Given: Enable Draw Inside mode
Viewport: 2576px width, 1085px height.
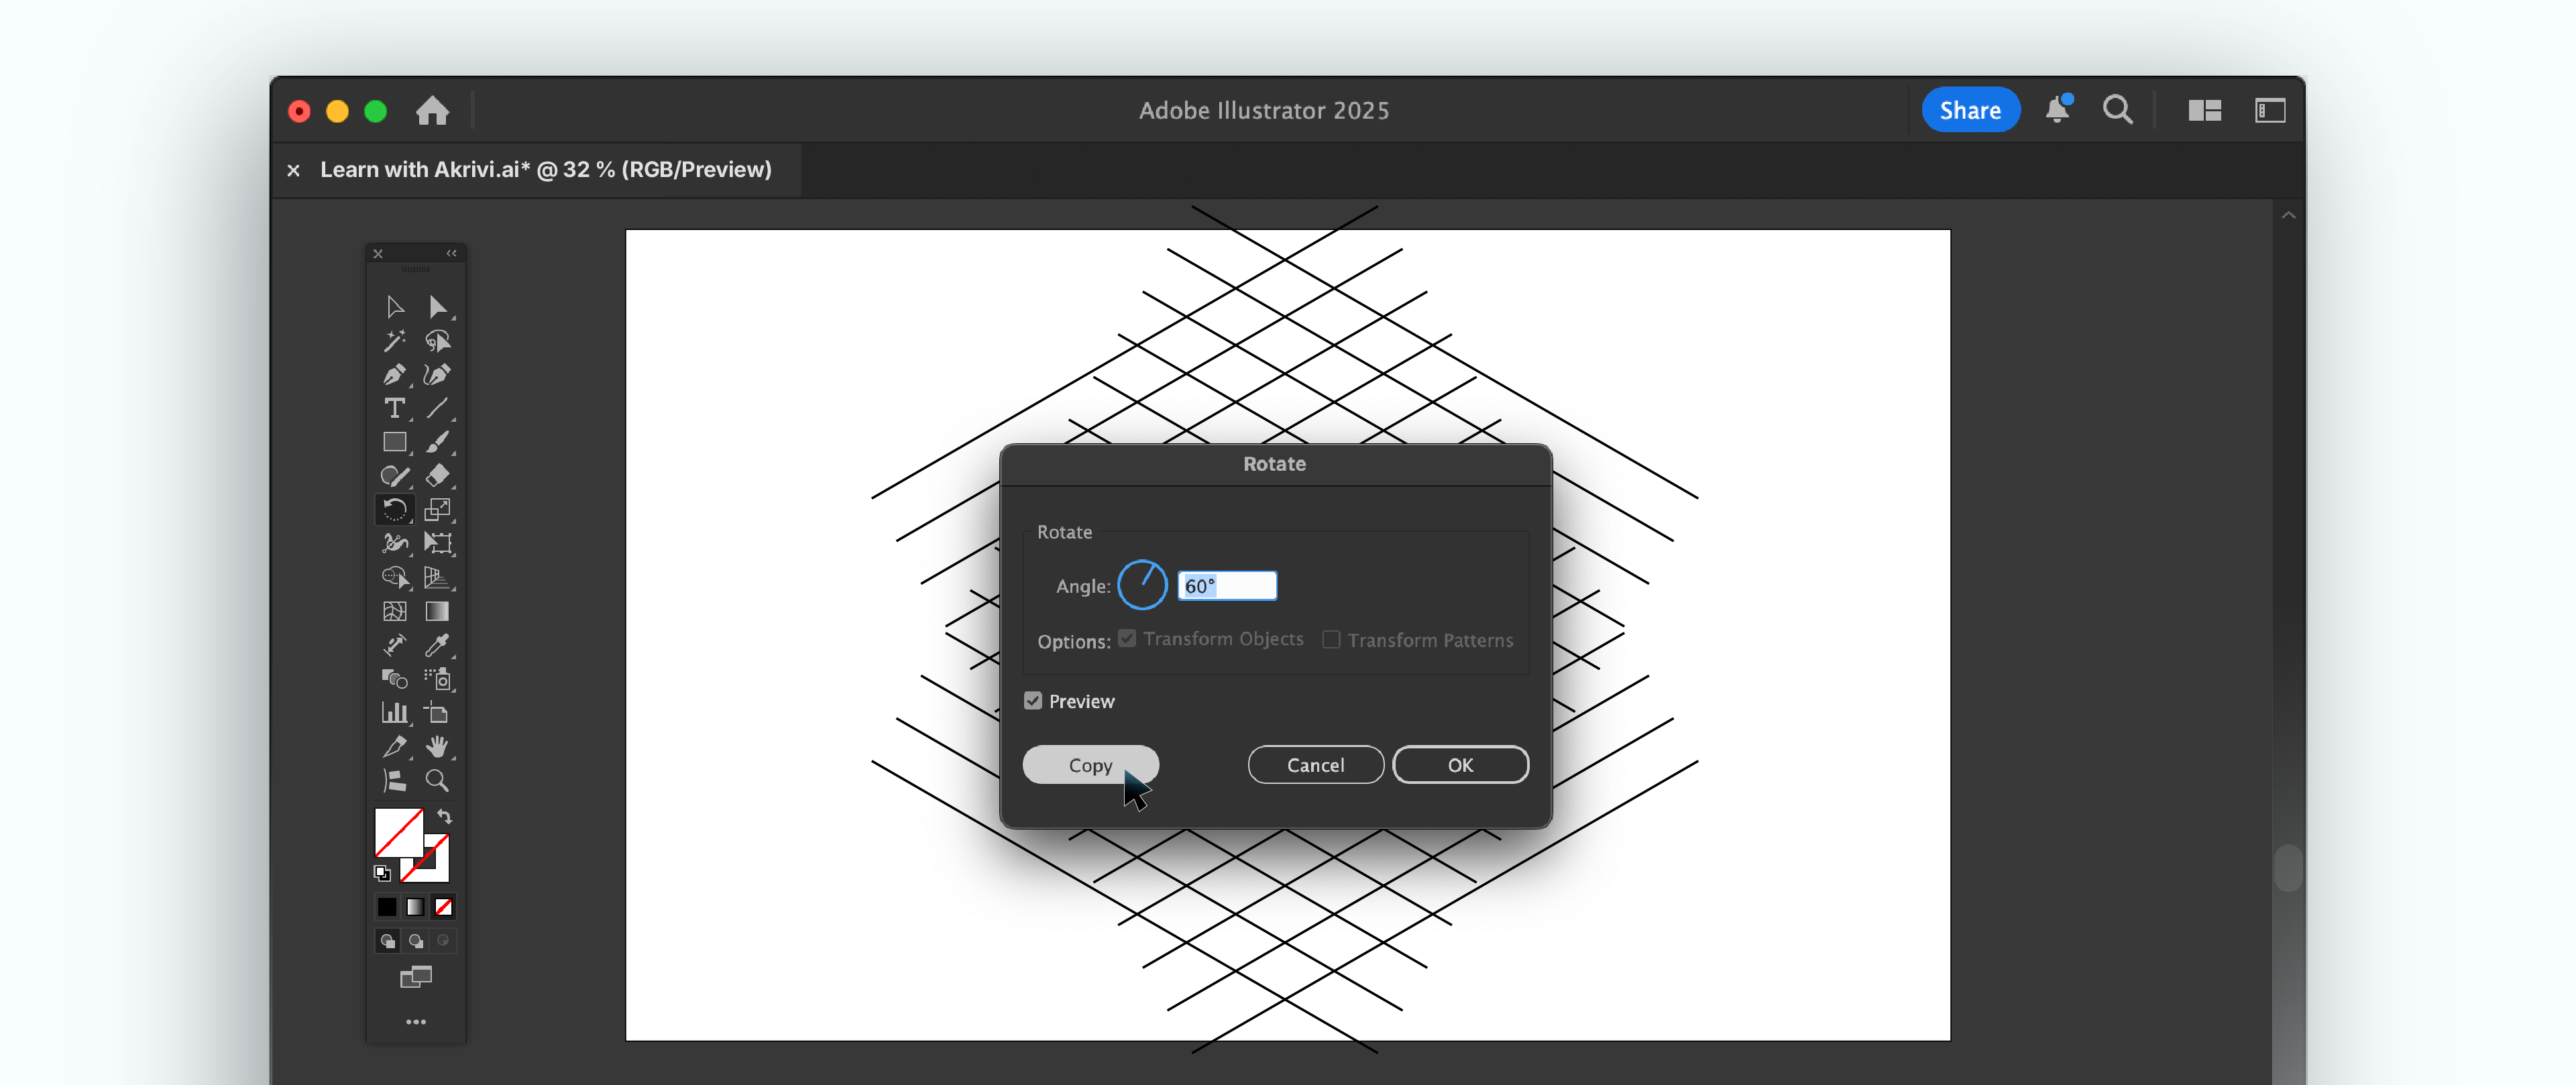Looking at the screenshot, I should (x=443, y=941).
